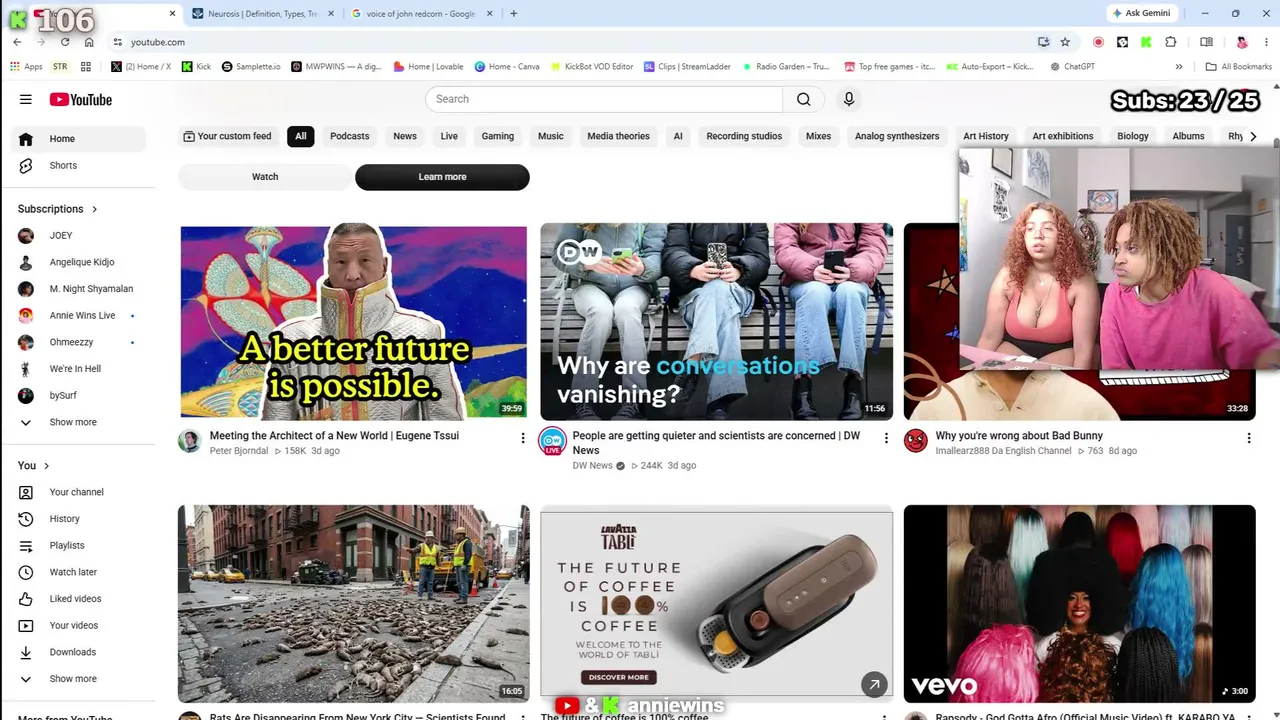This screenshot has width=1280, height=720.
Task: Select the Recording studios chip
Action: [x=744, y=136]
